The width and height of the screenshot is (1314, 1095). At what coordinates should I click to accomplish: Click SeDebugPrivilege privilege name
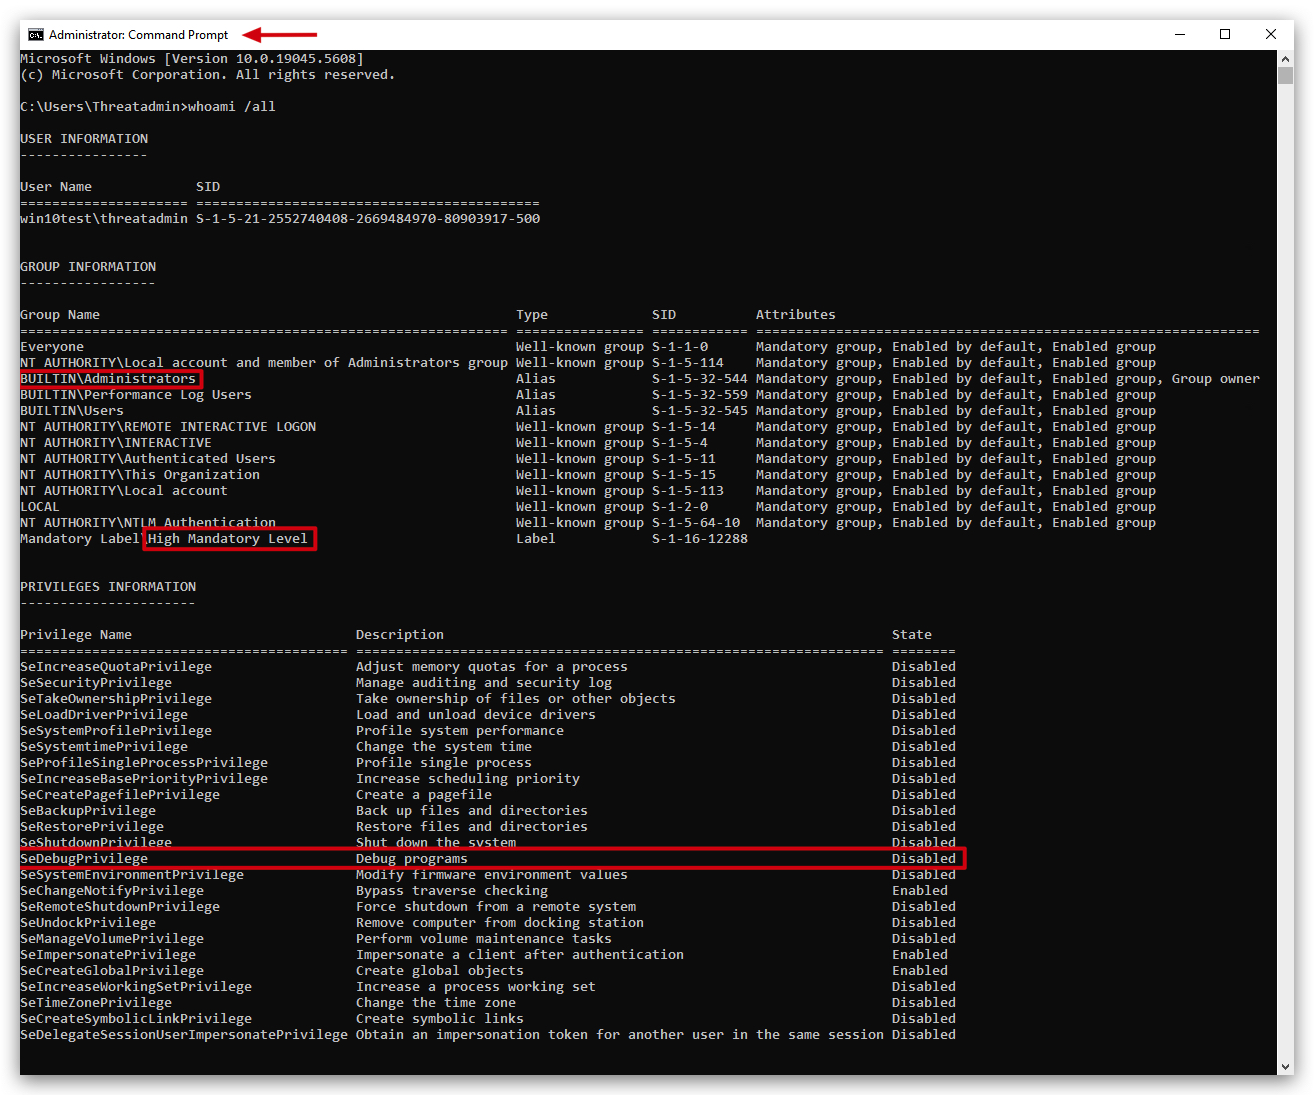click(84, 859)
